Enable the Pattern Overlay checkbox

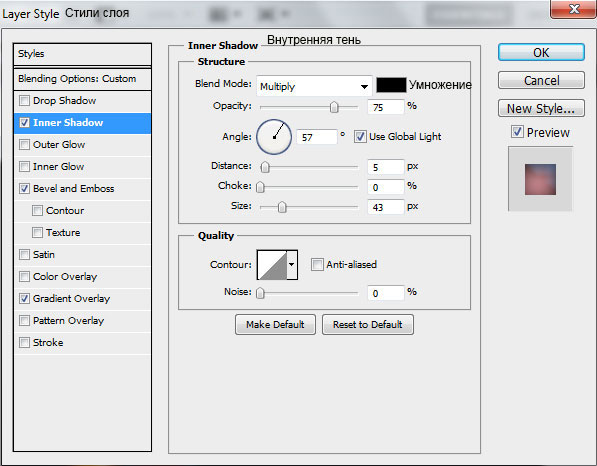click(x=24, y=321)
